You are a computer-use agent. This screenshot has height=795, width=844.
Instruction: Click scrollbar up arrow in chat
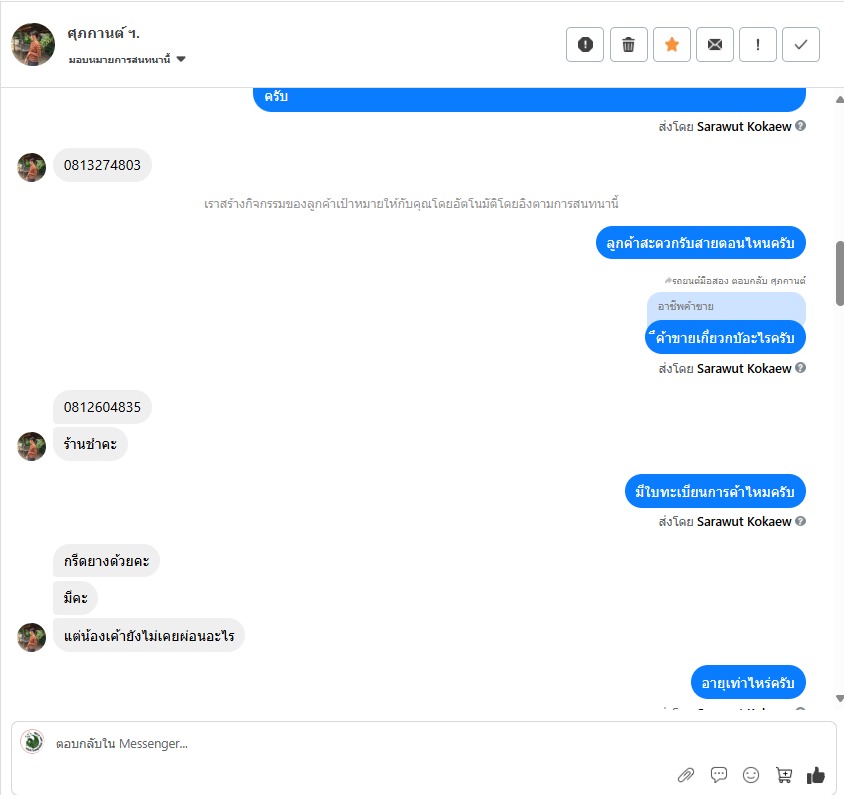[x=839, y=99]
